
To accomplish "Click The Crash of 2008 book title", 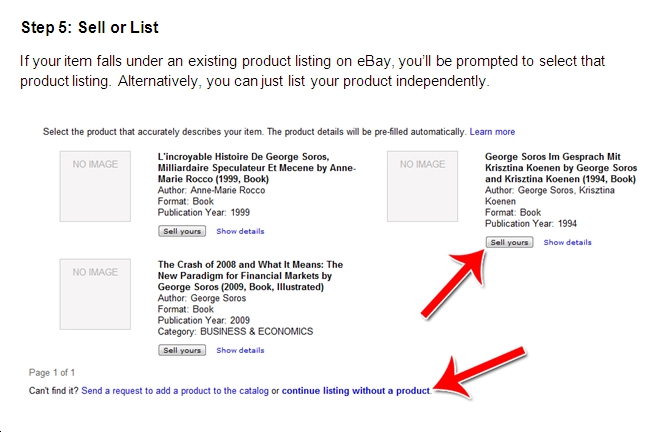I will [250, 276].
